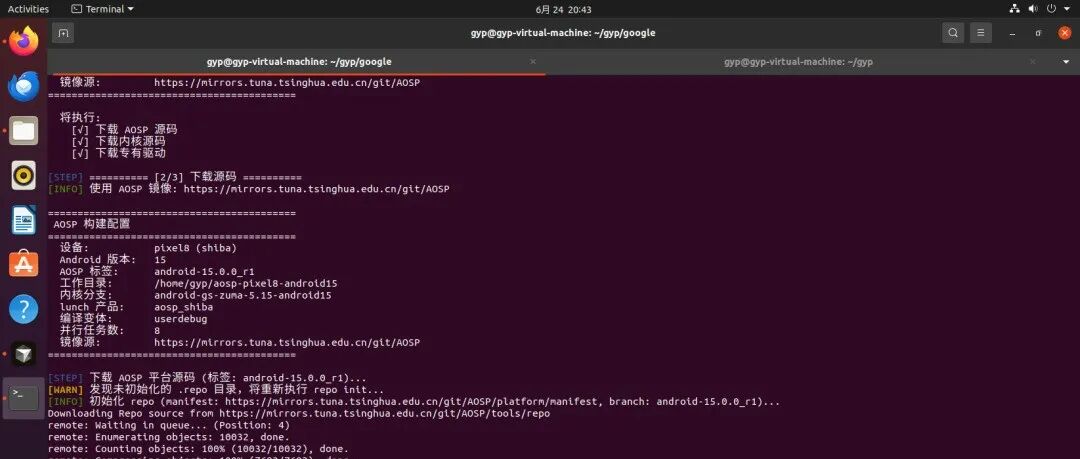Click the network status icon
The width and height of the screenshot is (1080, 459).
click(x=1015, y=9)
